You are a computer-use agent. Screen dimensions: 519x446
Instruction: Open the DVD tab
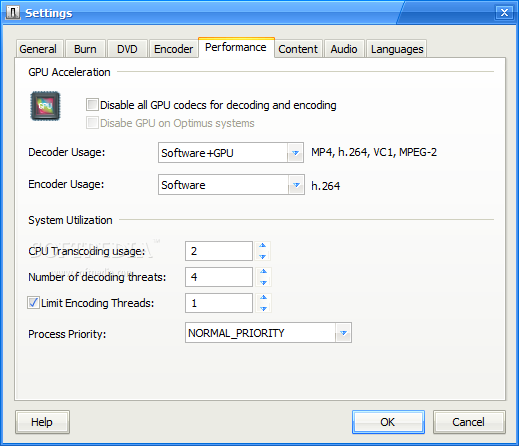[127, 49]
